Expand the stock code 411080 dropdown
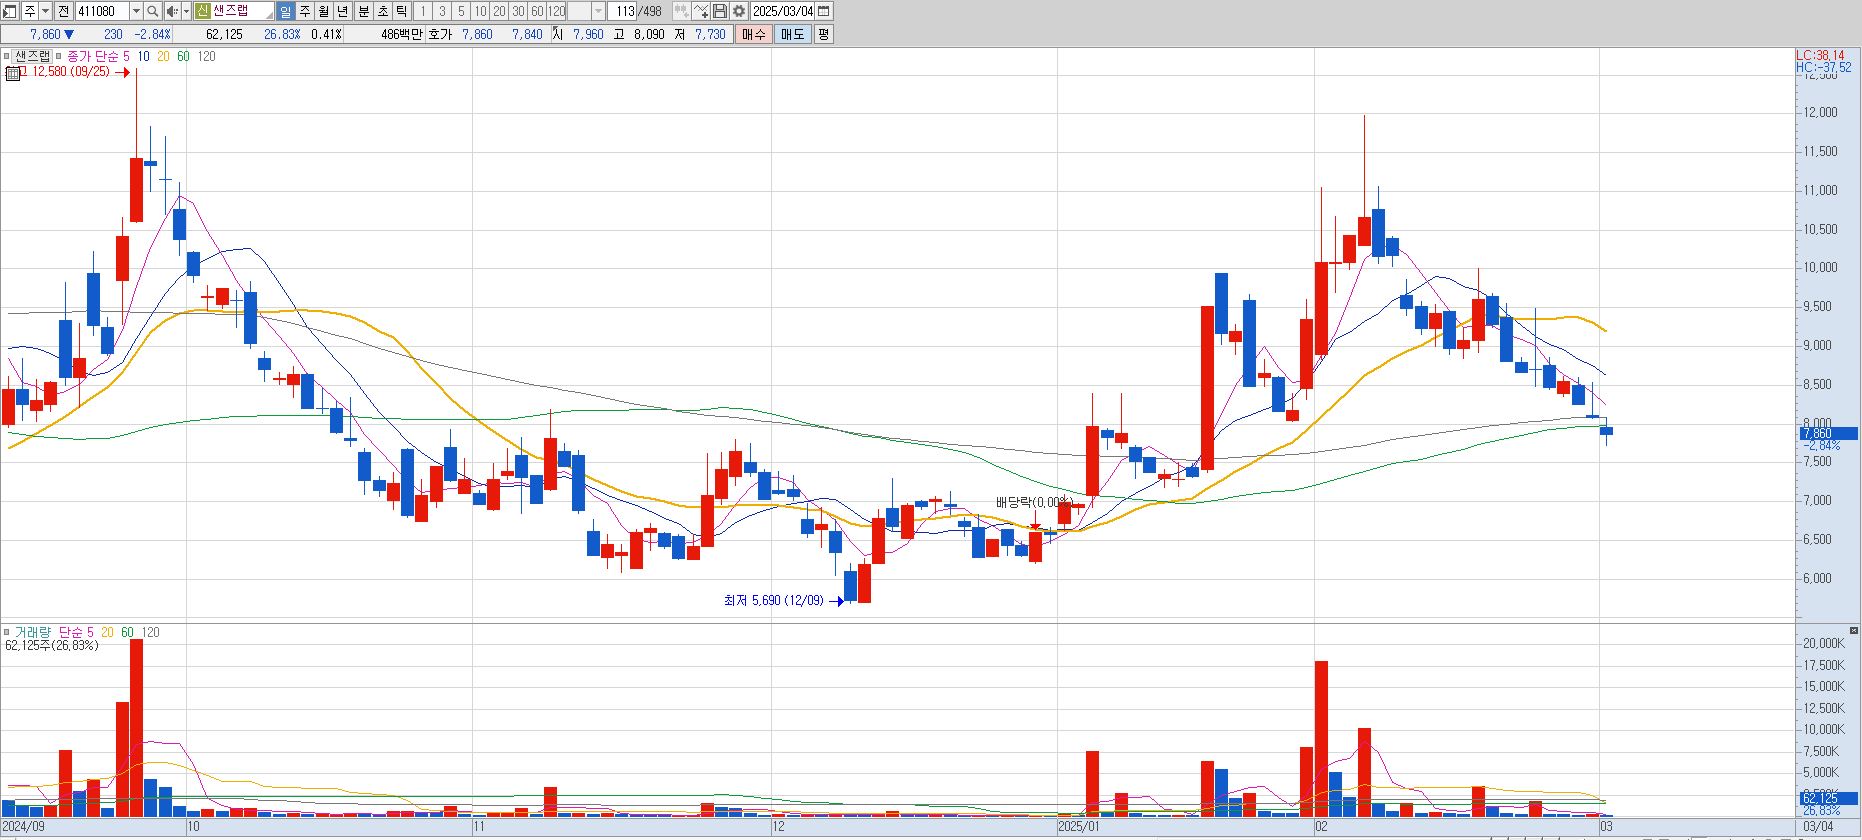 (136, 11)
